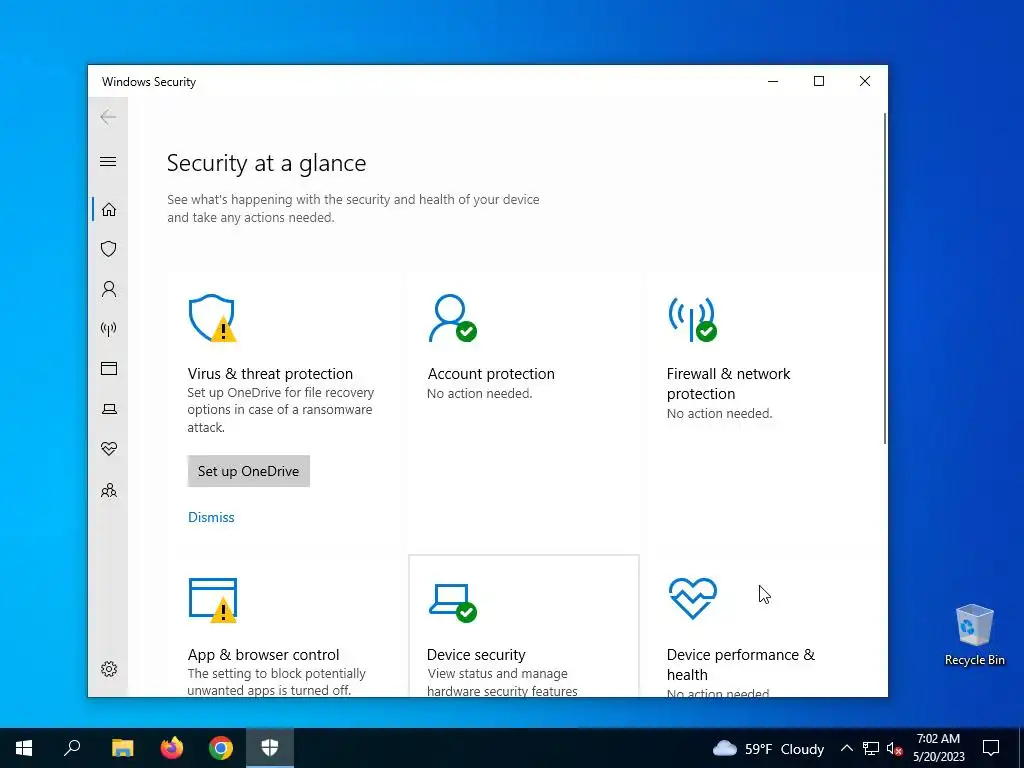Click the 'Set up OneDrive for file recovery' description

click(281, 410)
